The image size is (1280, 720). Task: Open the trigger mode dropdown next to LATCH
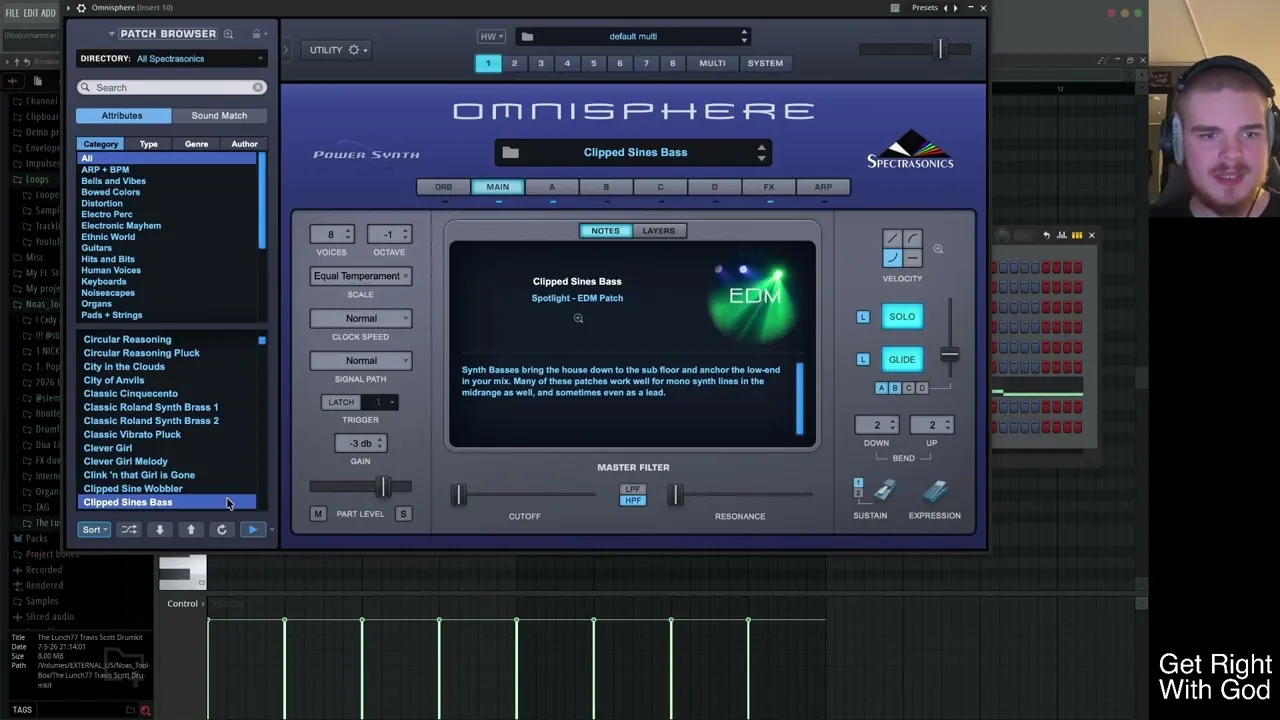pyautogui.click(x=380, y=402)
